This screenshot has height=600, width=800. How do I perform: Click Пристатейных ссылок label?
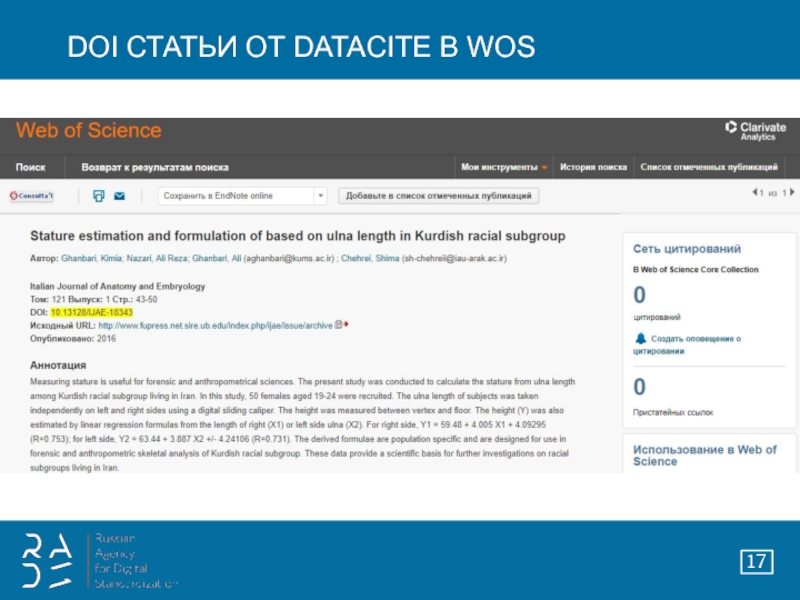coord(673,412)
